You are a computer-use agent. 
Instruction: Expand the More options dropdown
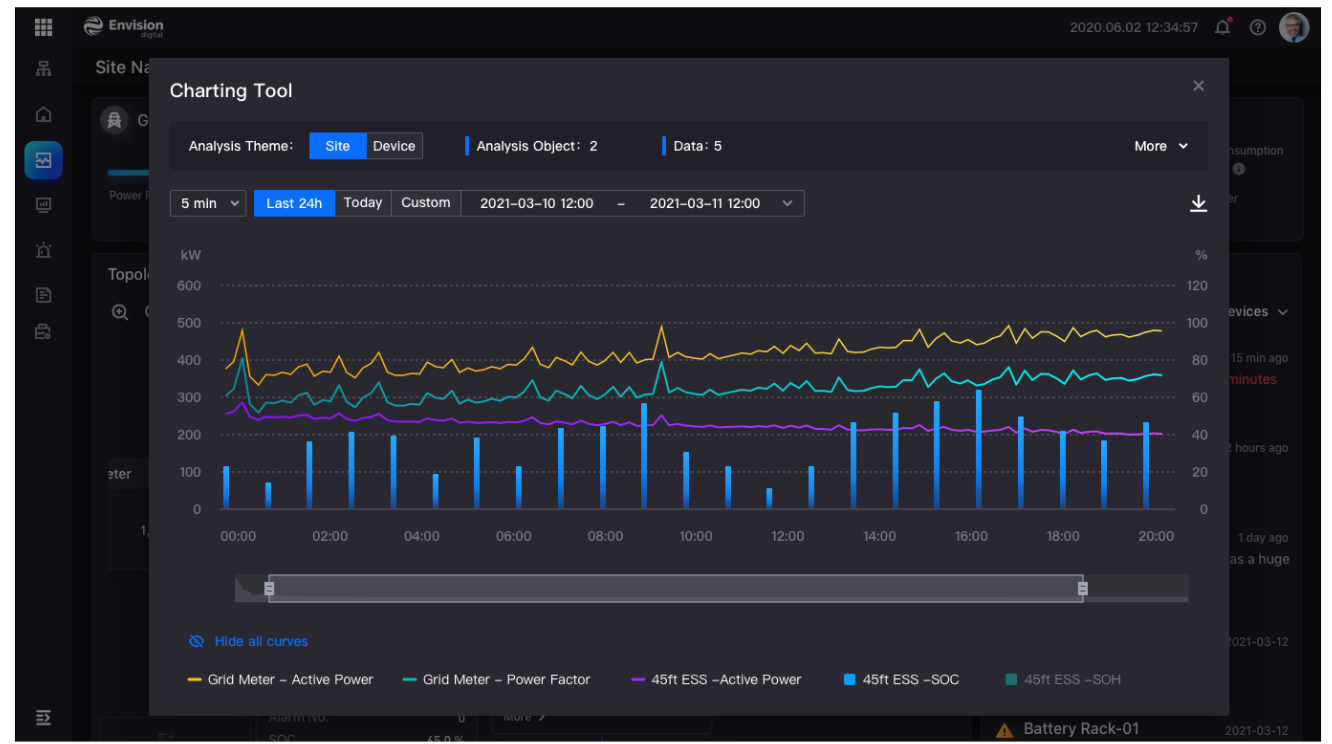point(1161,146)
